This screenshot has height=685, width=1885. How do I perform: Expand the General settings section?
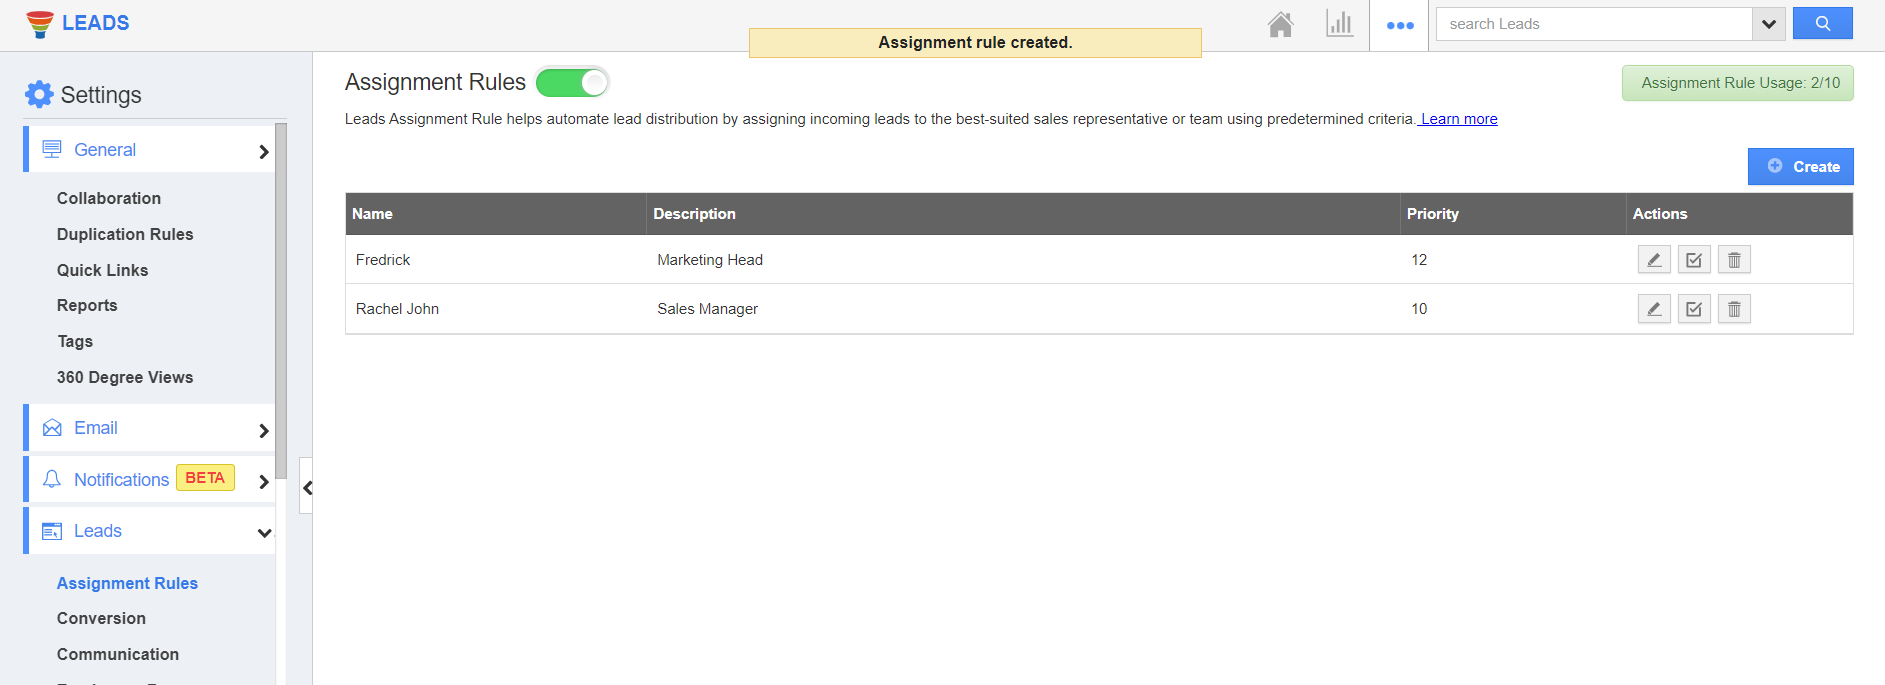coord(151,149)
